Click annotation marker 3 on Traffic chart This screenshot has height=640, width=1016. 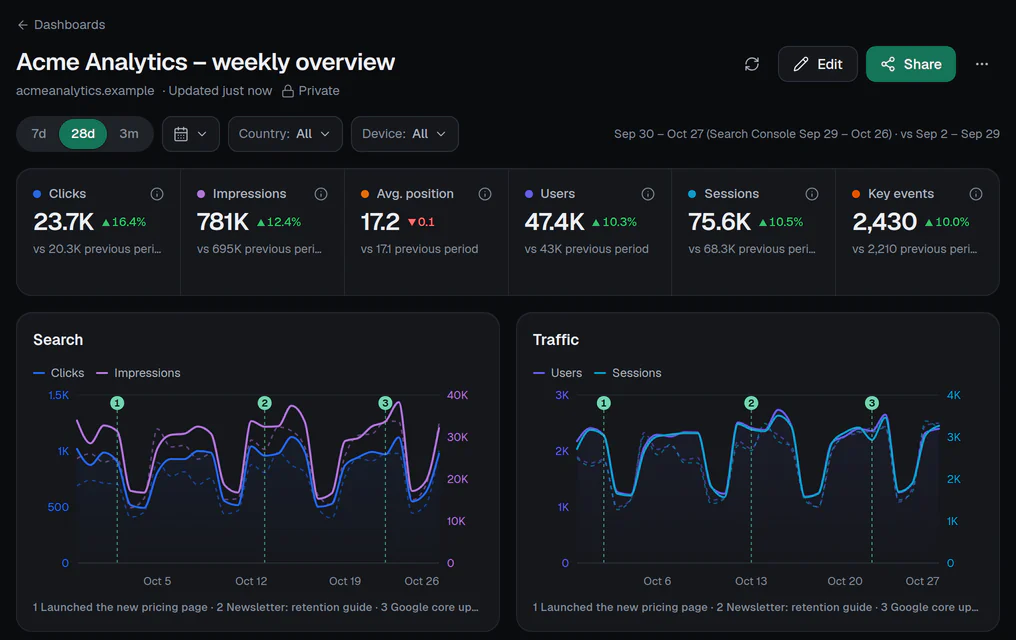coord(872,403)
